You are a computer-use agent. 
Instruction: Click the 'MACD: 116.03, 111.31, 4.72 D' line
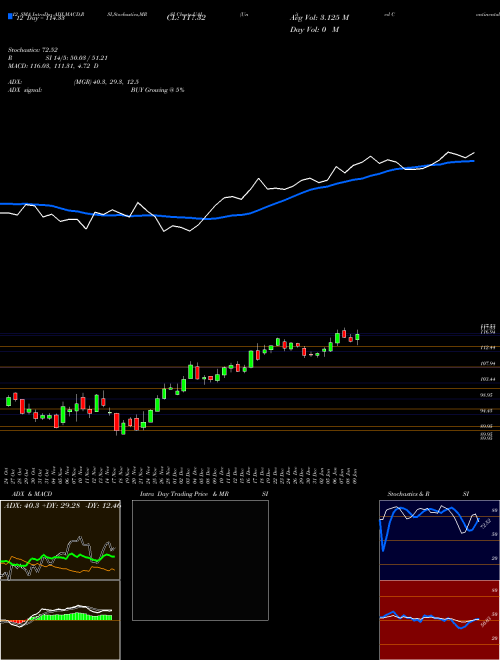pyautogui.click(x=53, y=66)
